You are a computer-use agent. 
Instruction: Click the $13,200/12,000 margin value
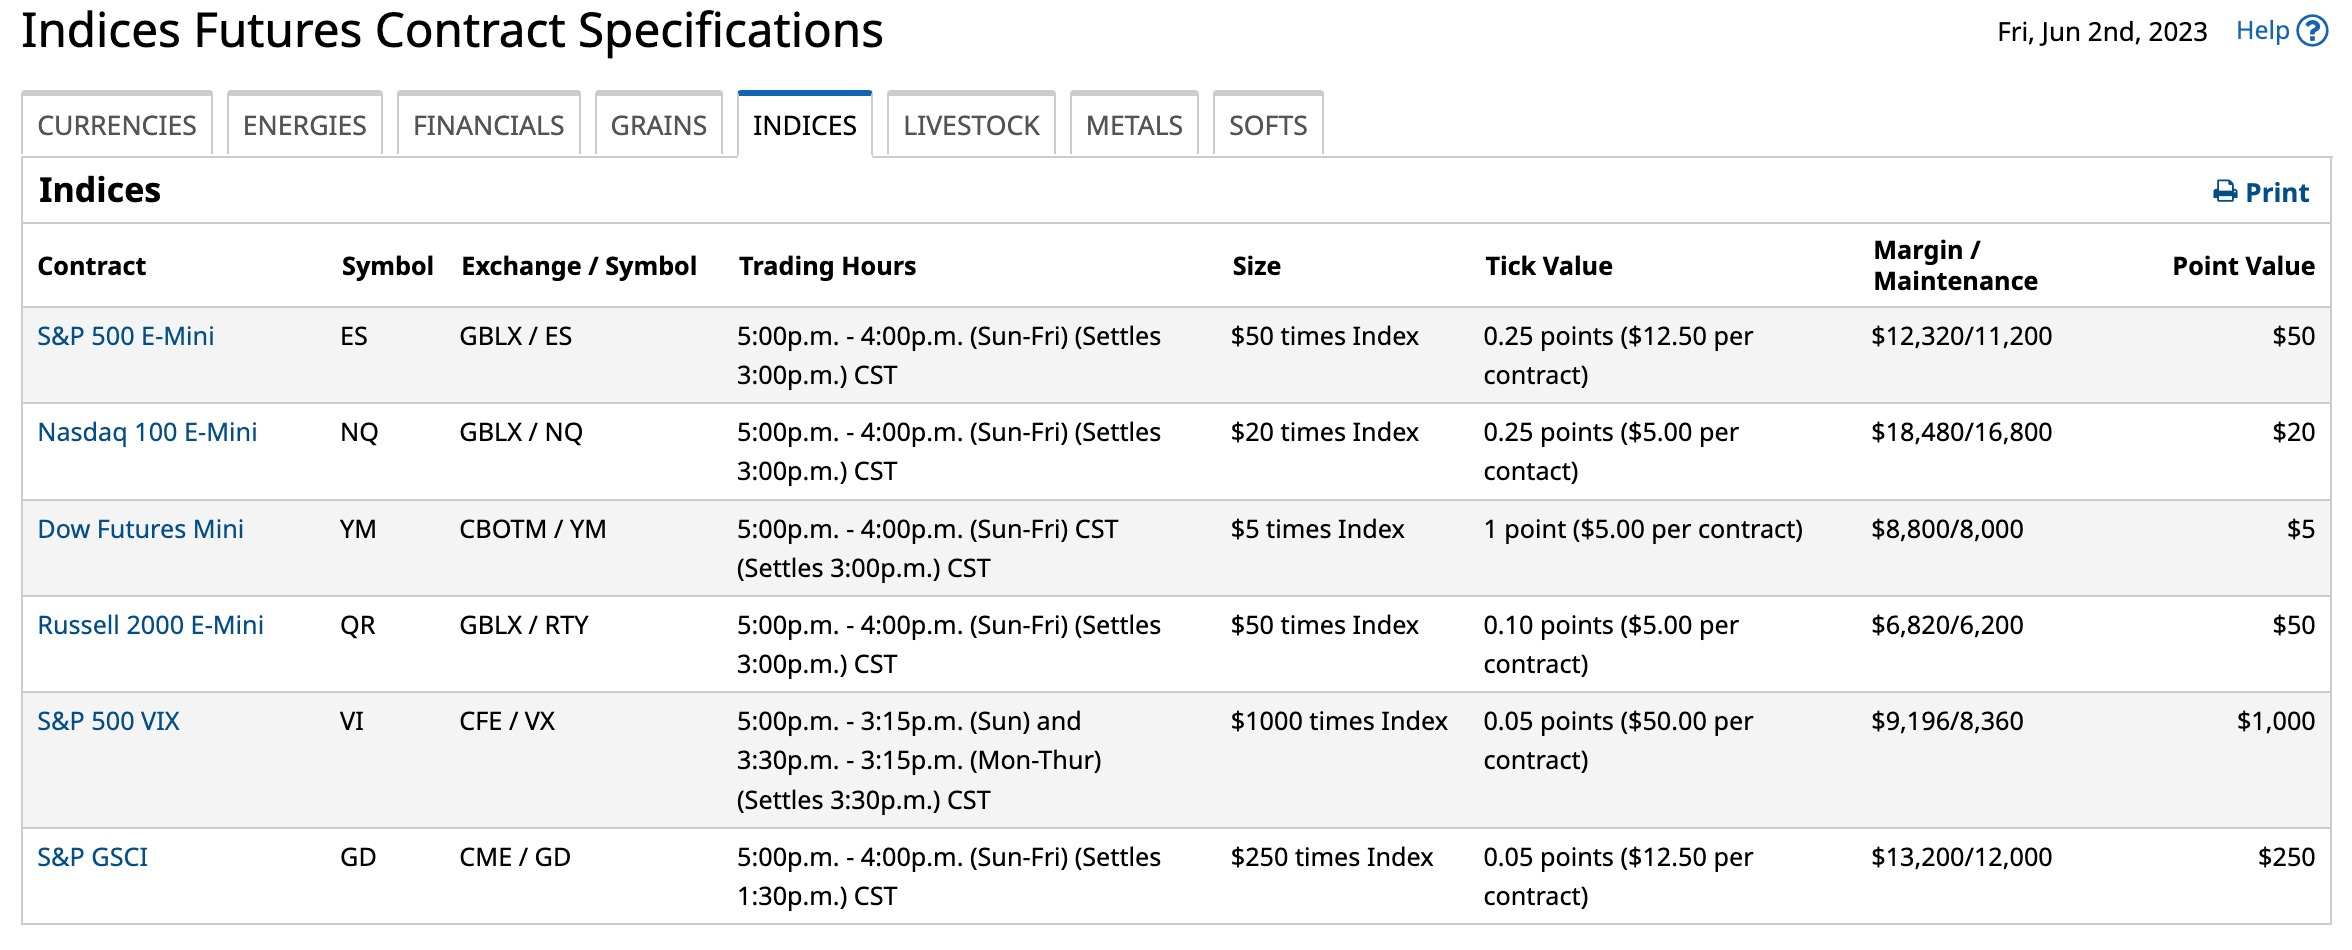[x=1961, y=857]
